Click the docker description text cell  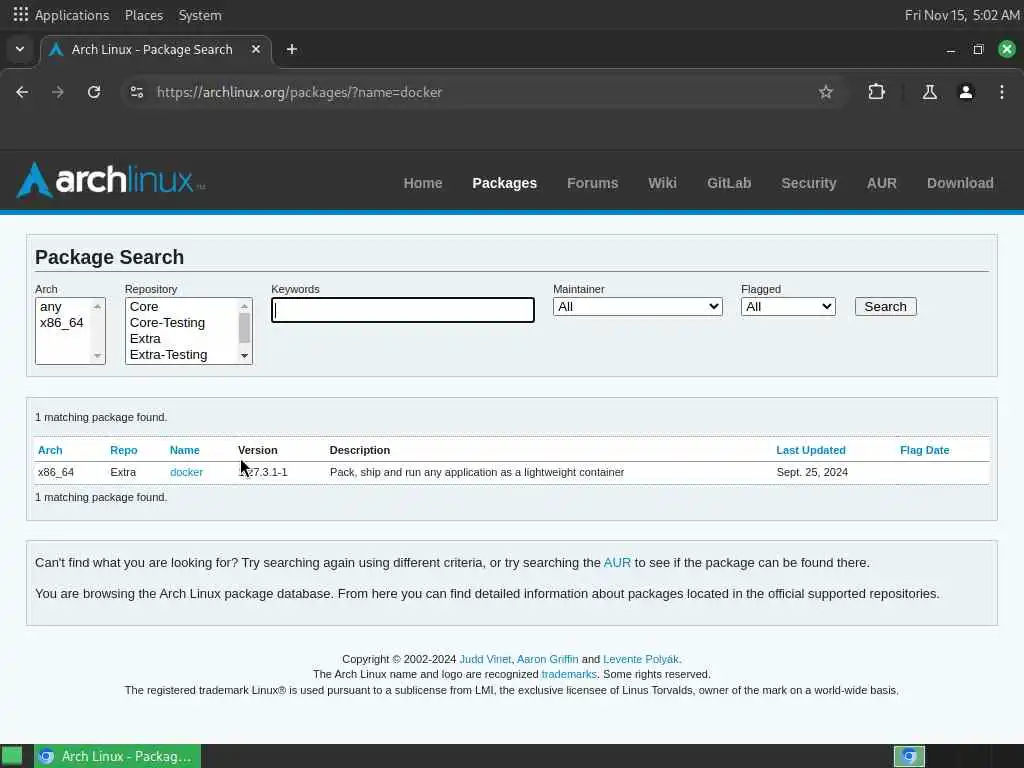477,472
